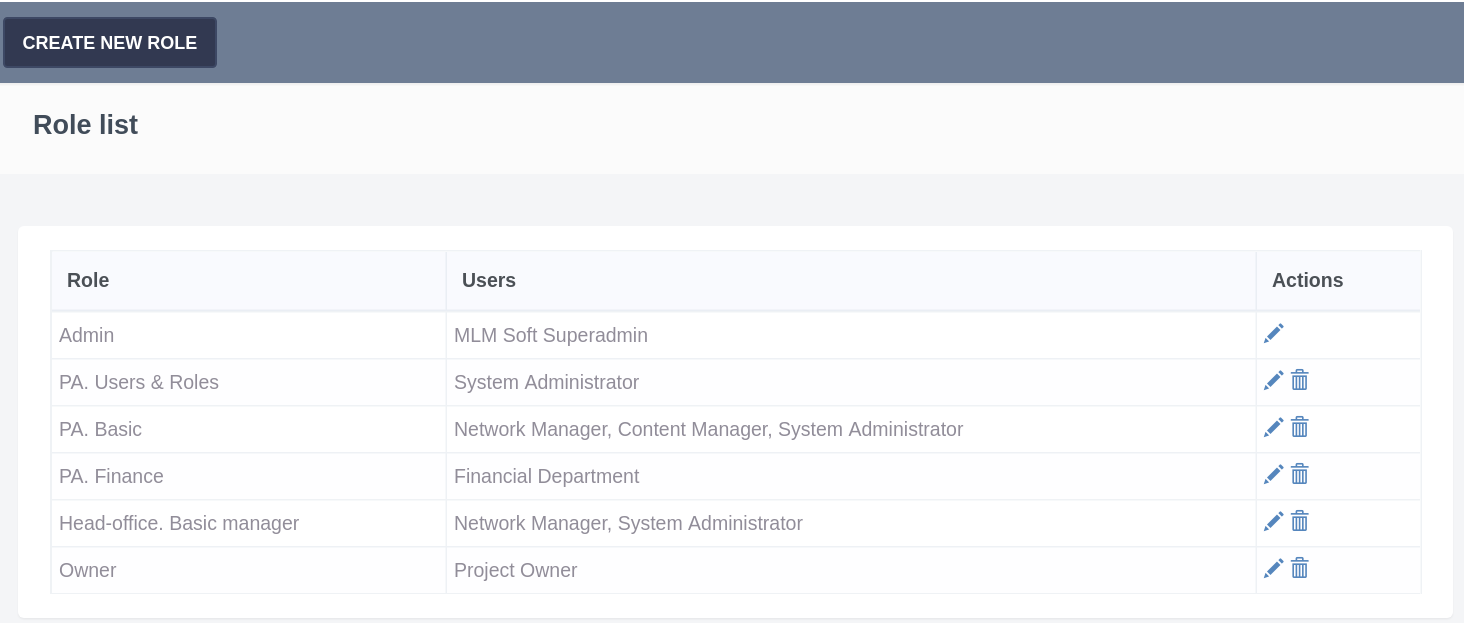Image resolution: width=1464 pixels, height=623 pixels.
Task: Delete the Owner role
Action: (1300, 569)
